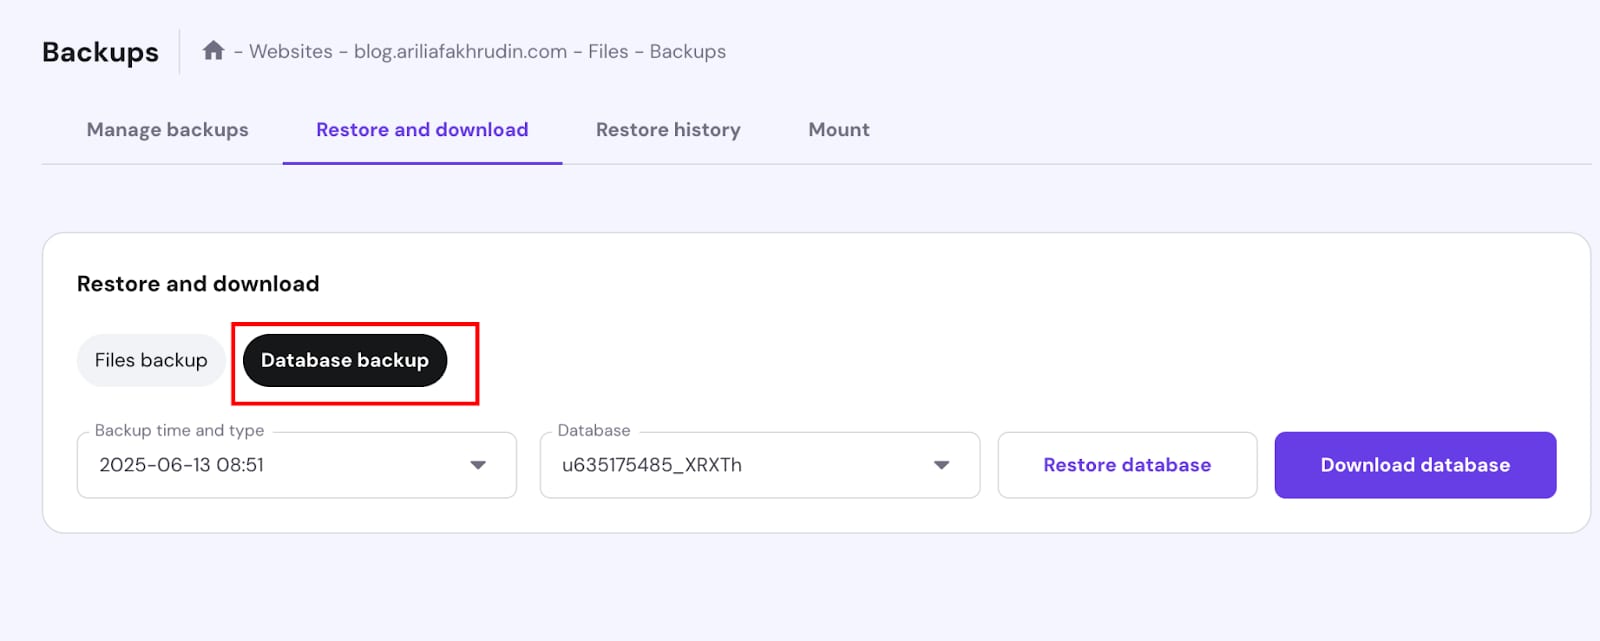Select the Restore and download tab
Screen dimensions: 1600x641
[422, 130]
